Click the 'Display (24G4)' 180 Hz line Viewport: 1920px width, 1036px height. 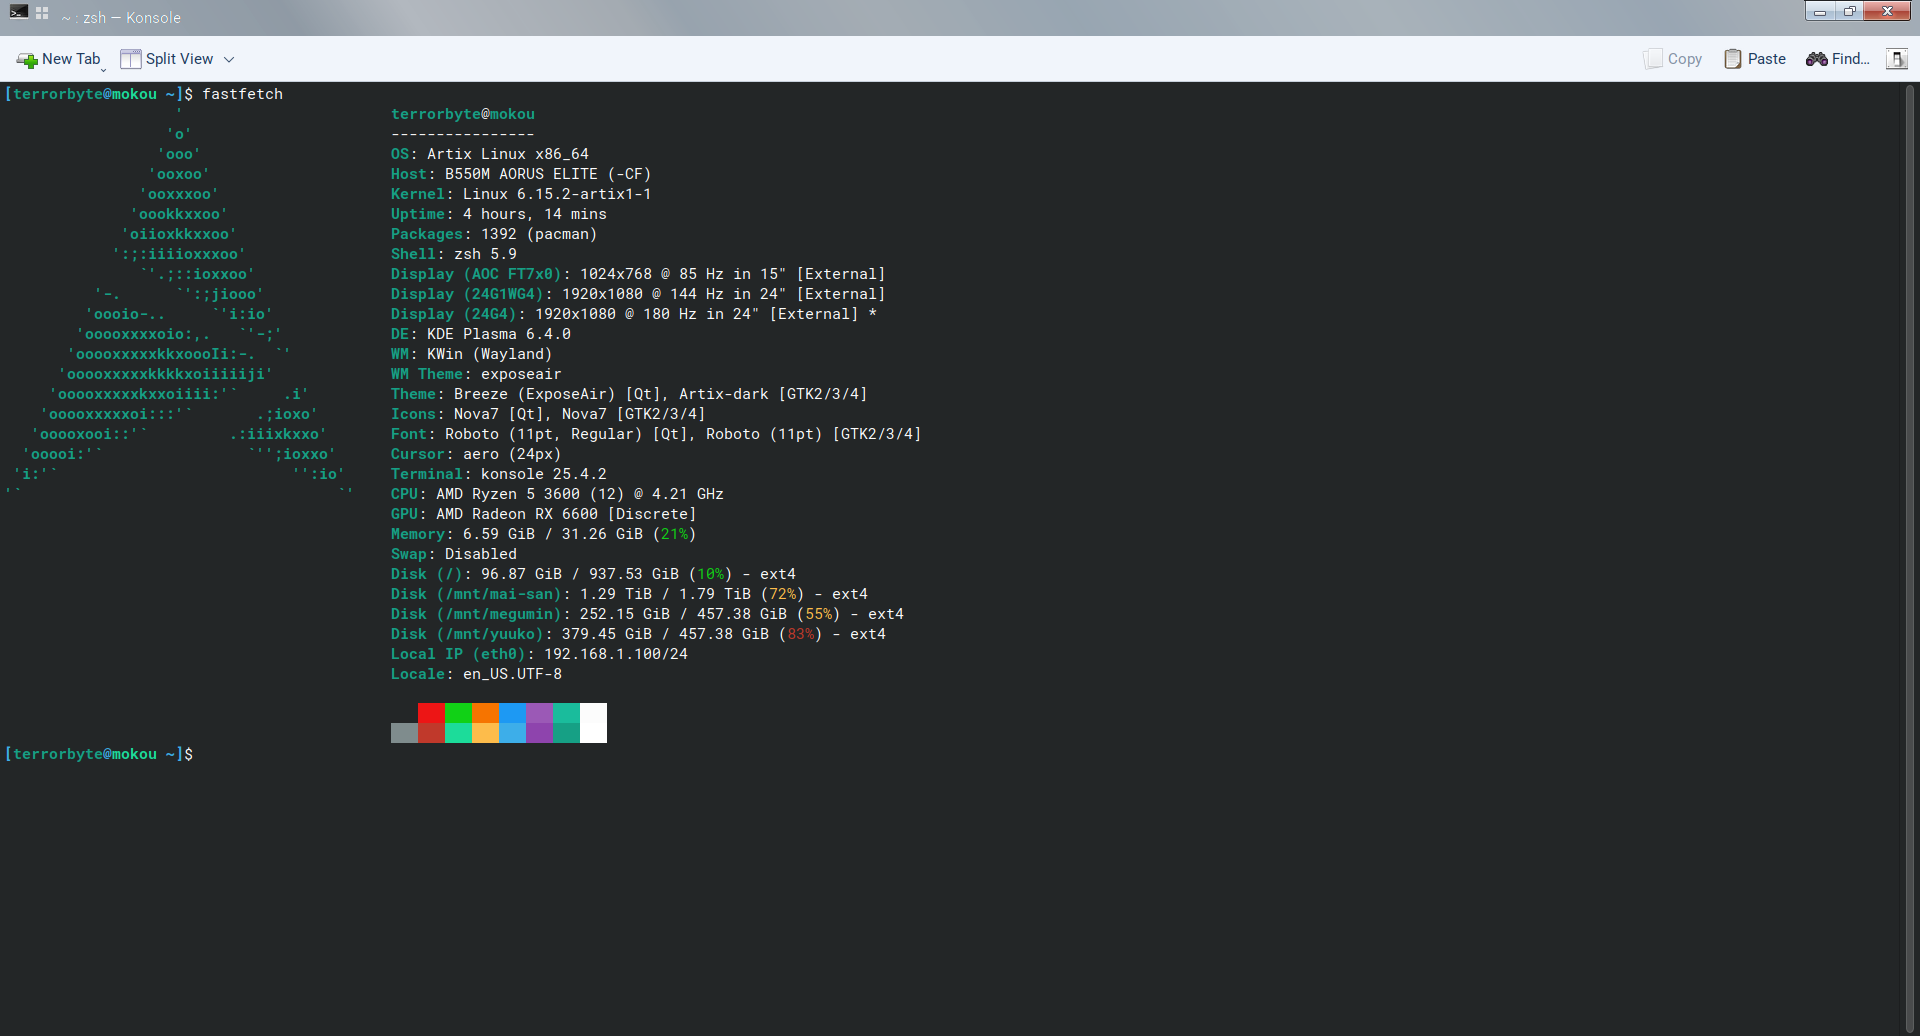pyautogui.click(x=634, y=314)
